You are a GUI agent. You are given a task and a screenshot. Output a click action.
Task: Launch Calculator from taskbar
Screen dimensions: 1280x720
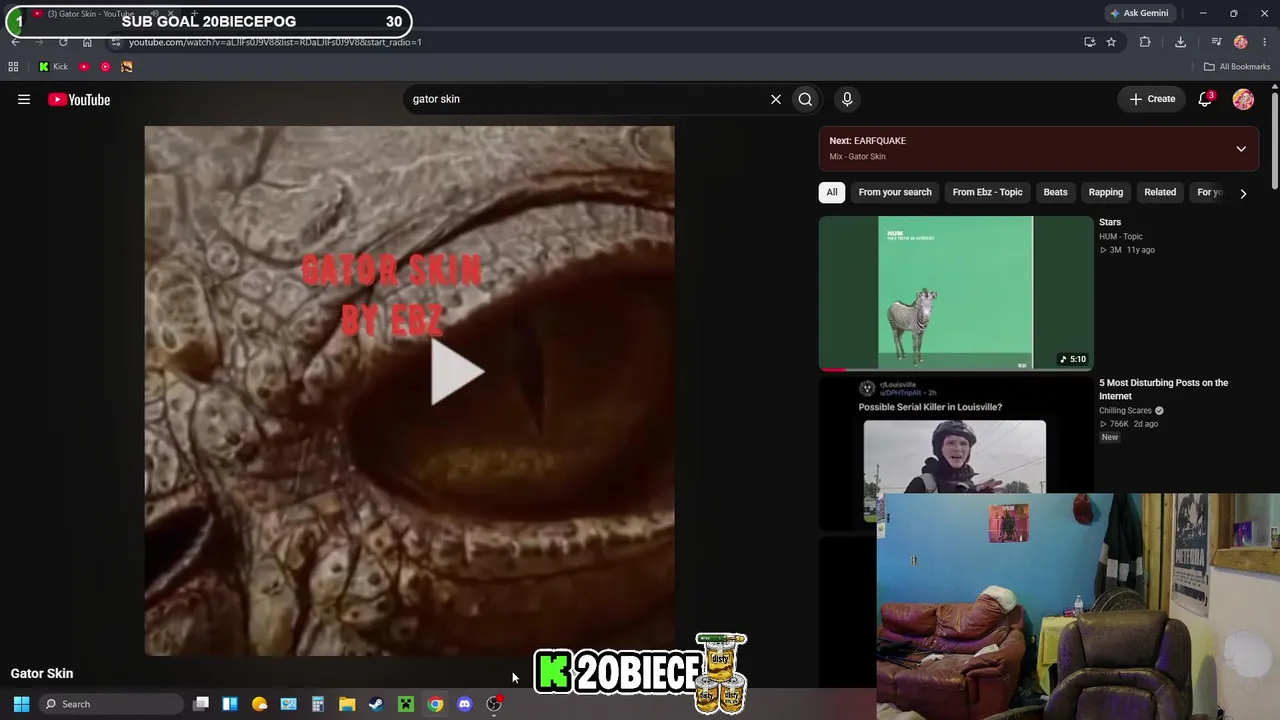tap(318, 704)
